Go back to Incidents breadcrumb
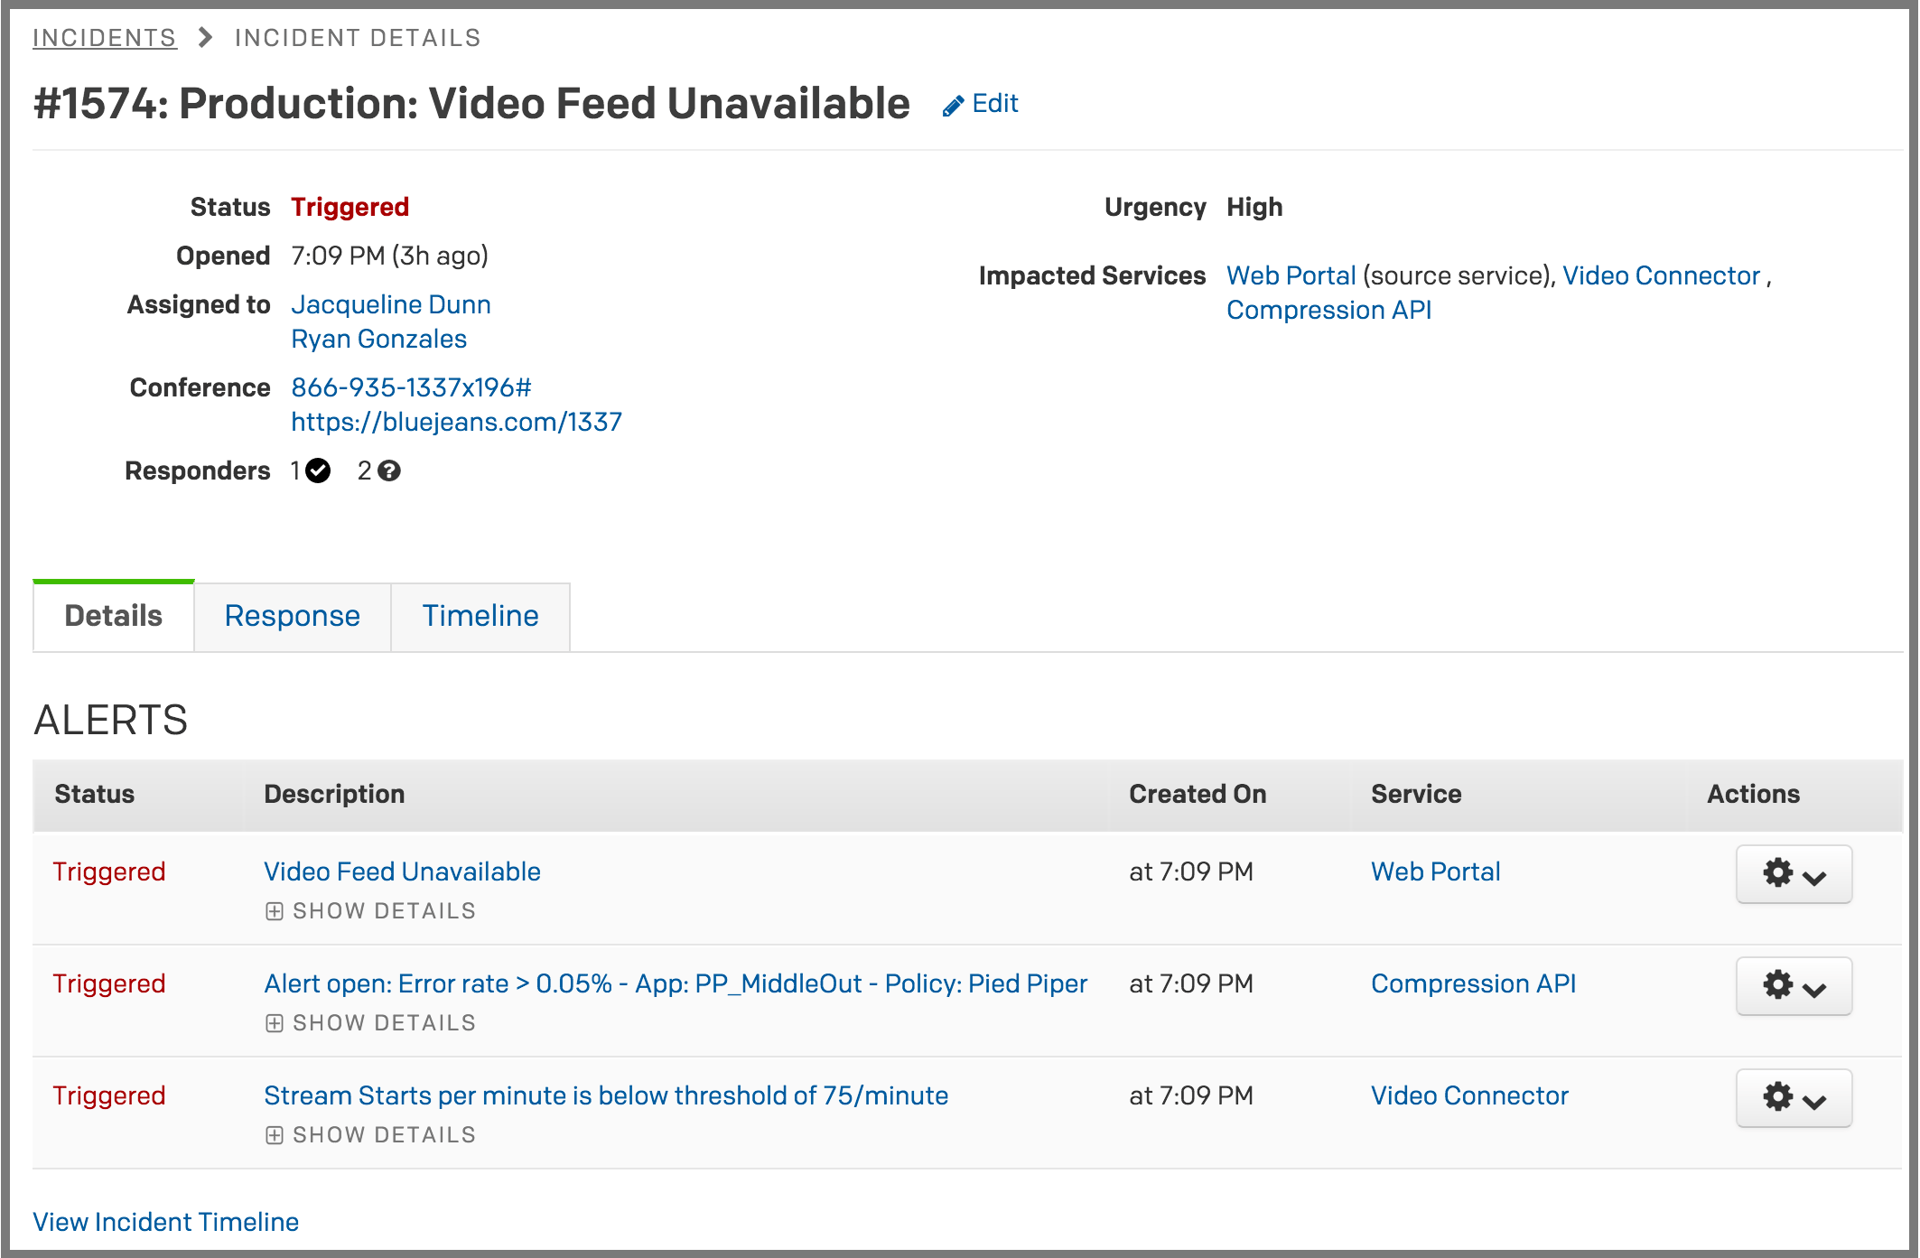1920x1258 pixels. point(104,38)
